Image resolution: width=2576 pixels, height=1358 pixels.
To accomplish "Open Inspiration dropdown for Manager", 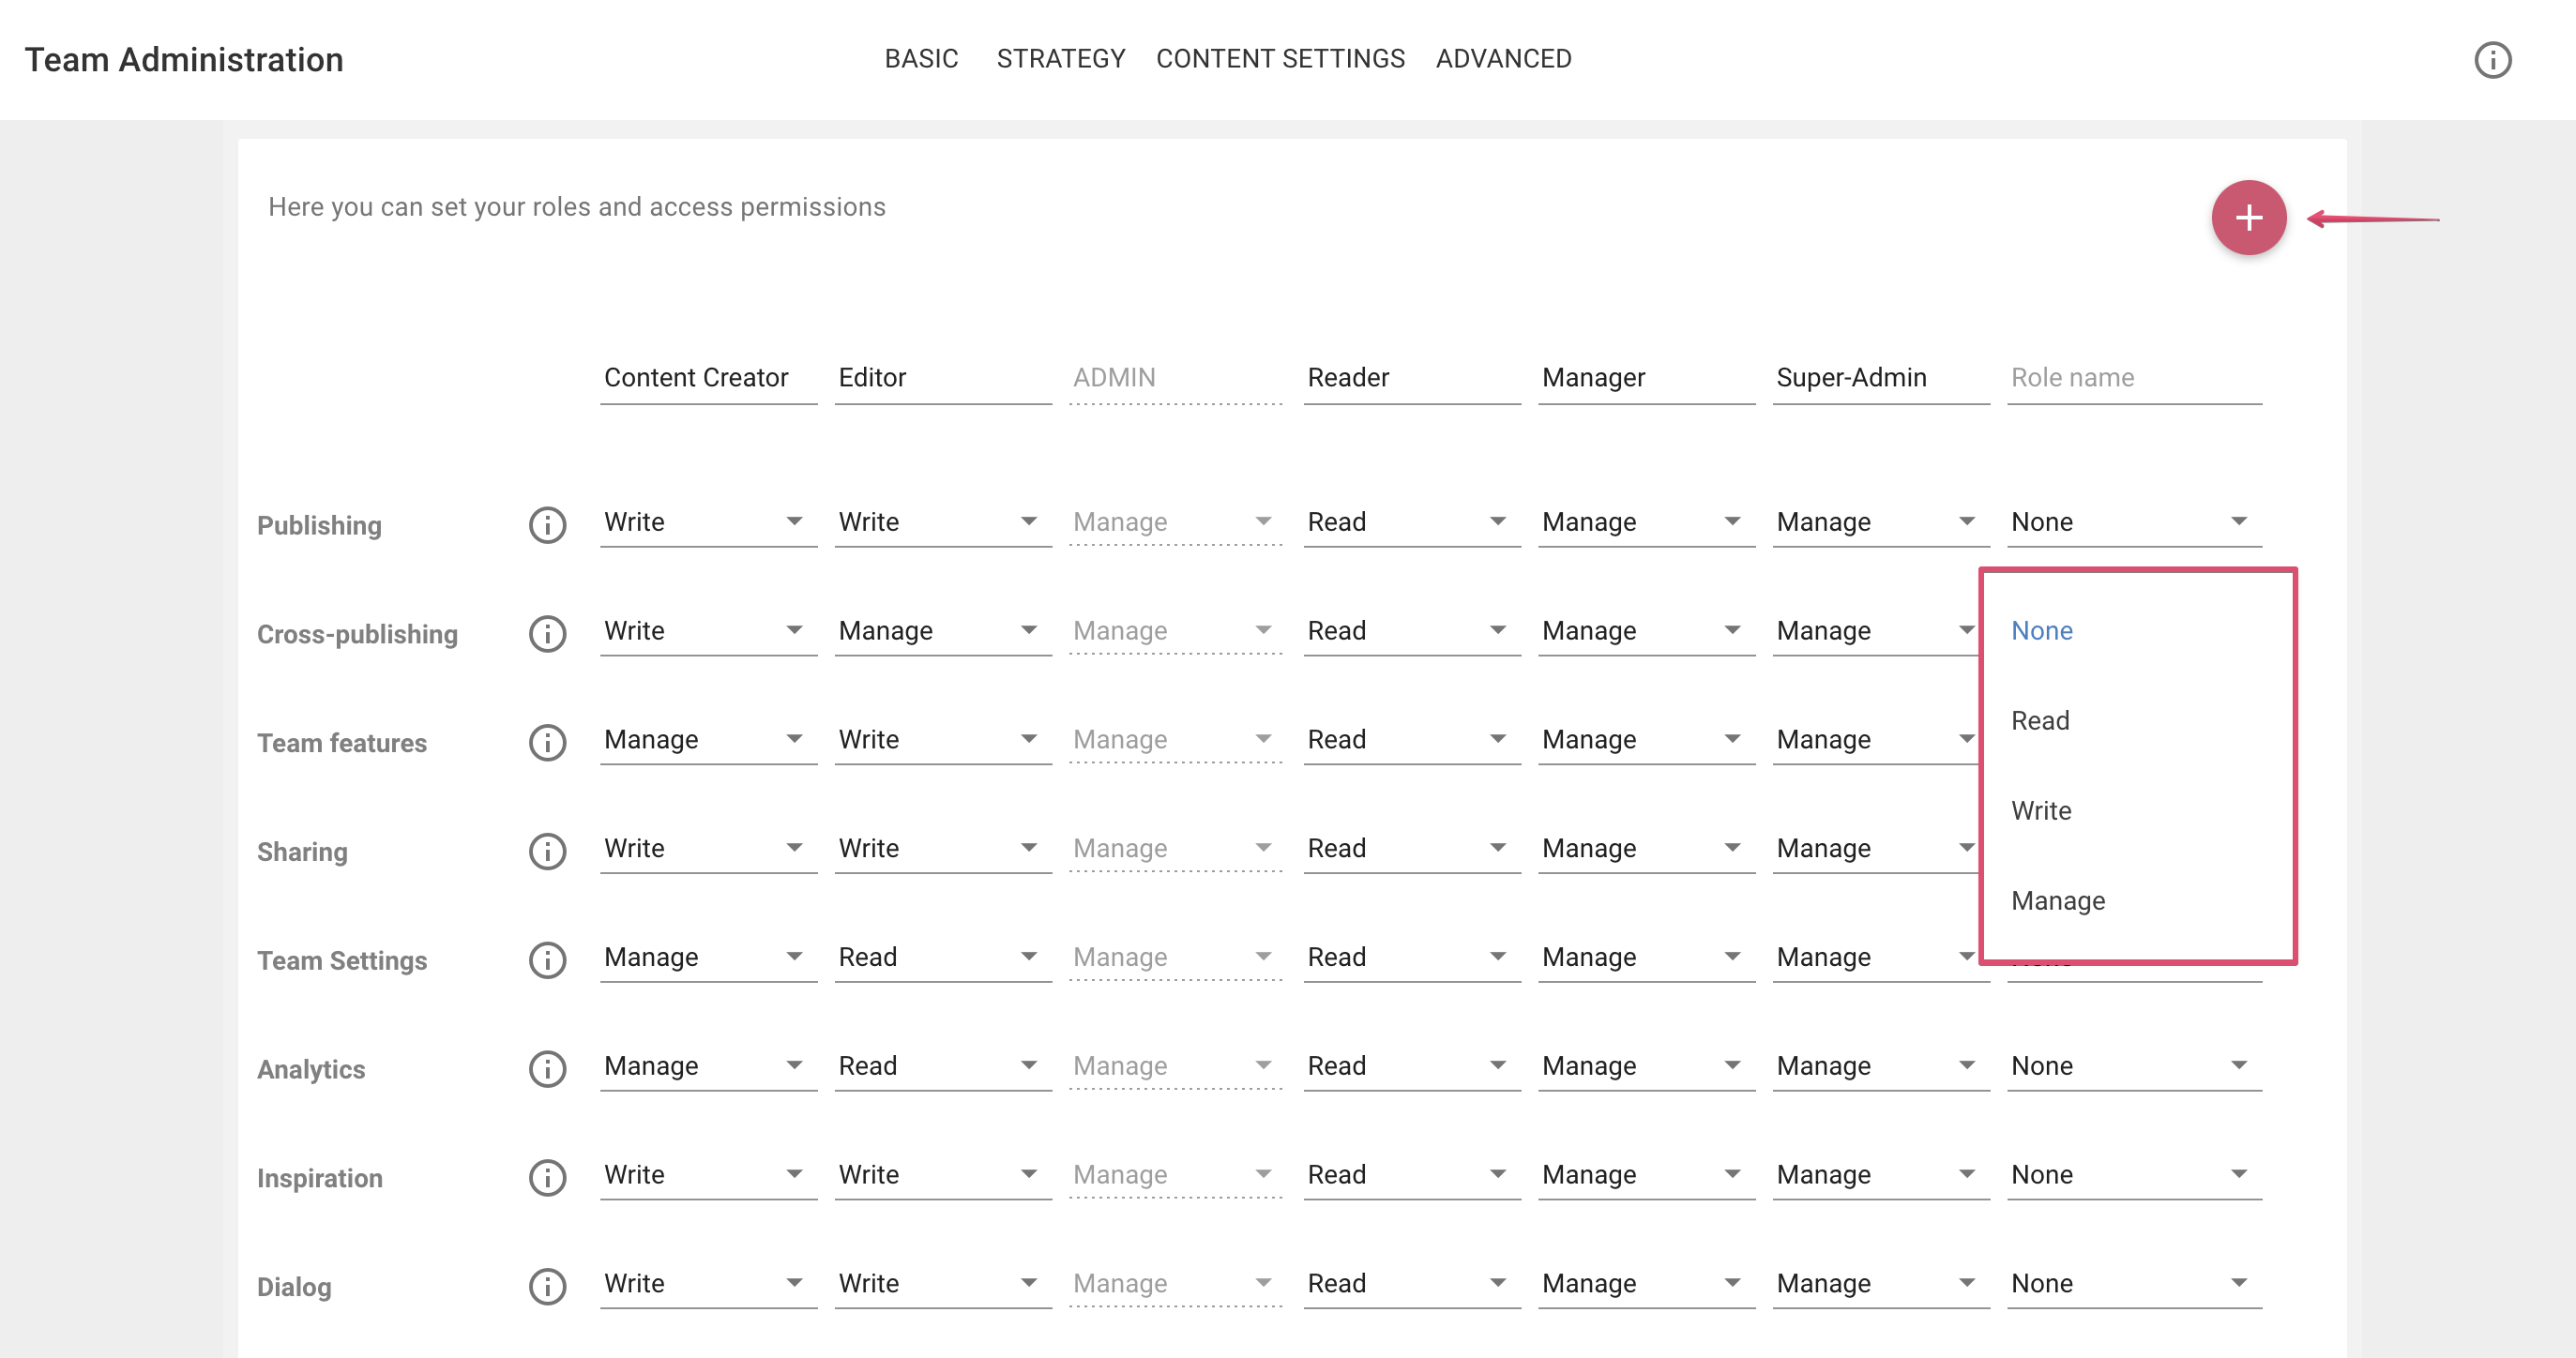I will pyautogui.click(x=1646, y=1175).
